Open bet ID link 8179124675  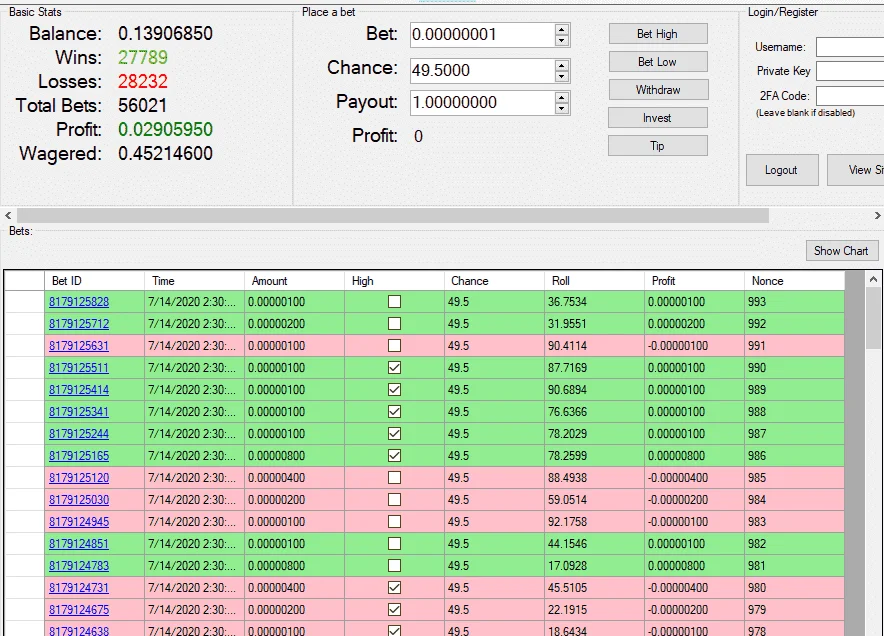pos(79,610)
